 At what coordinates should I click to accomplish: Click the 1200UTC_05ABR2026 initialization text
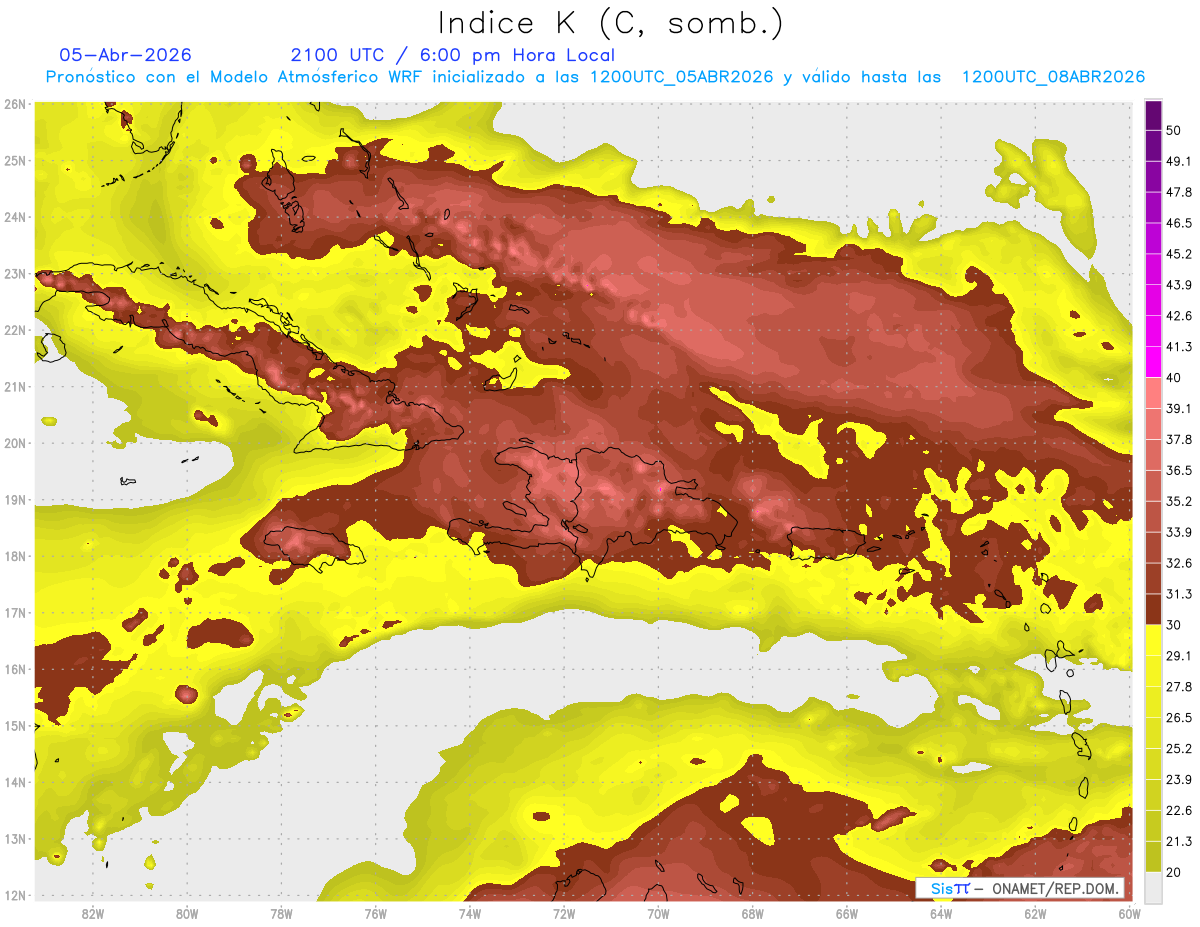682,77
